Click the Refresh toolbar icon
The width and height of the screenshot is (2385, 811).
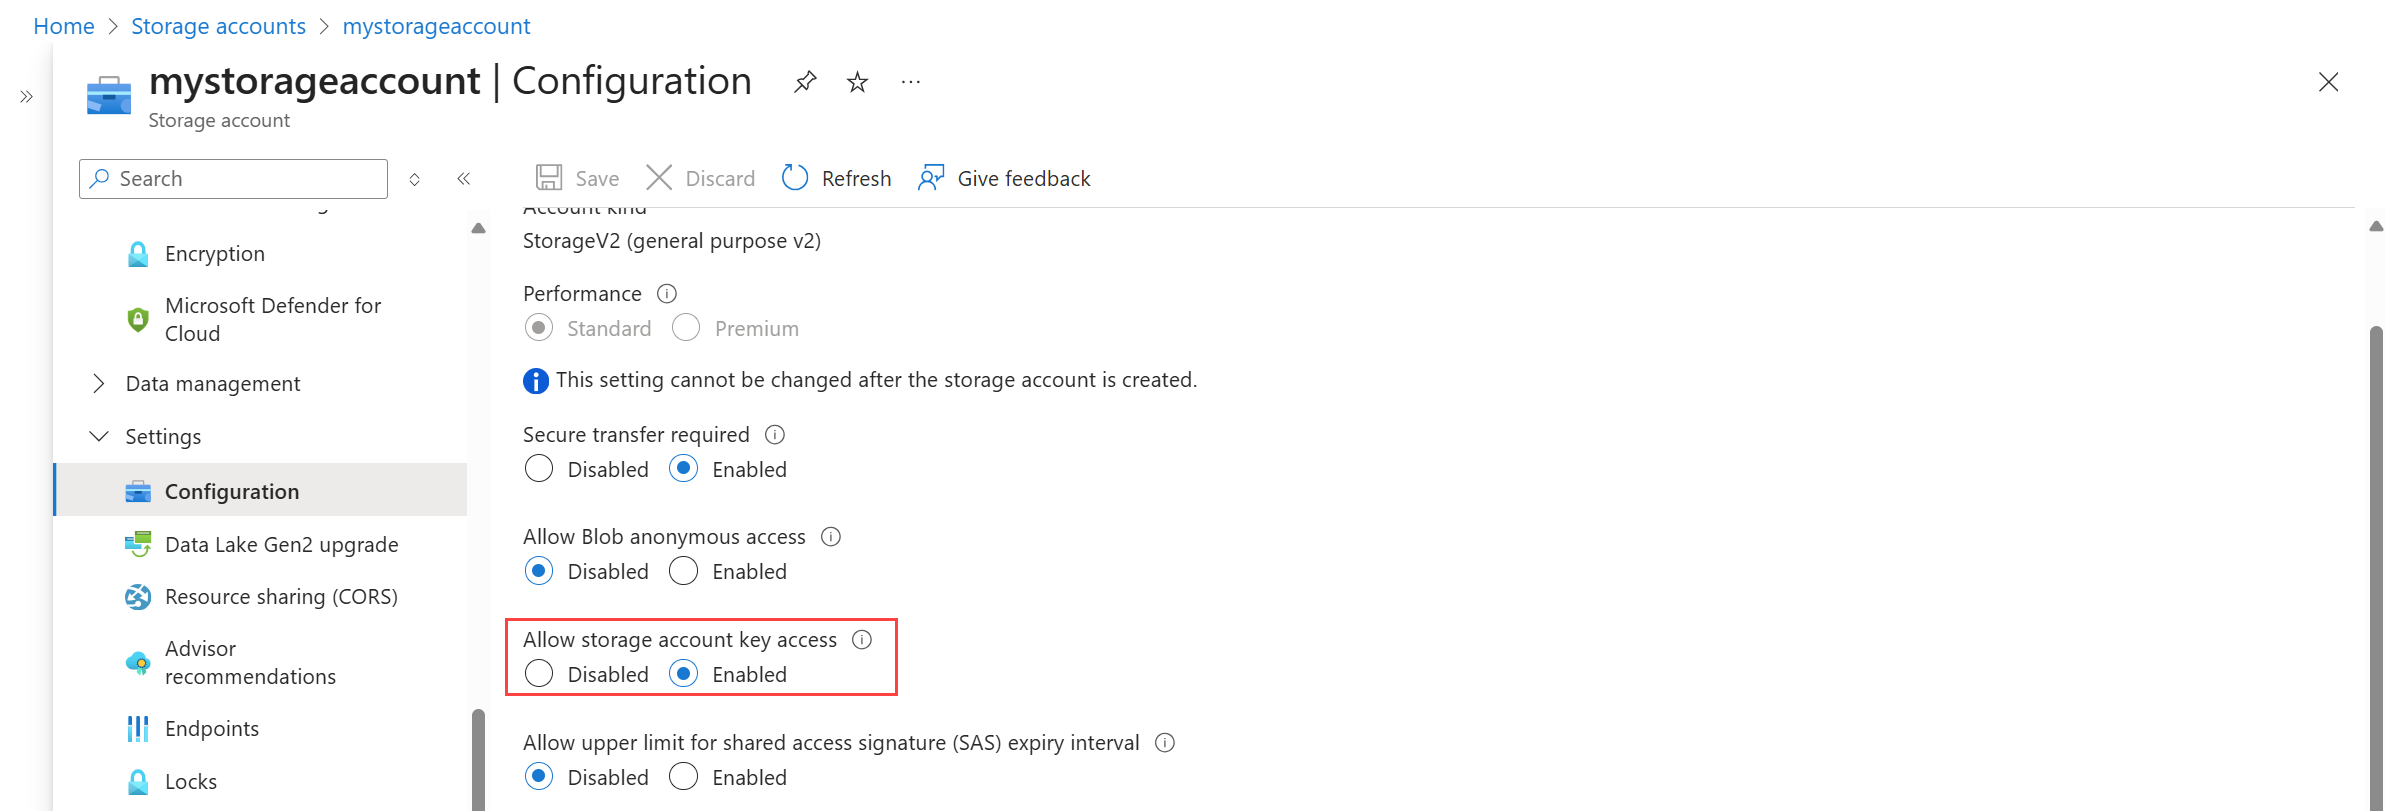pos(795,178)
